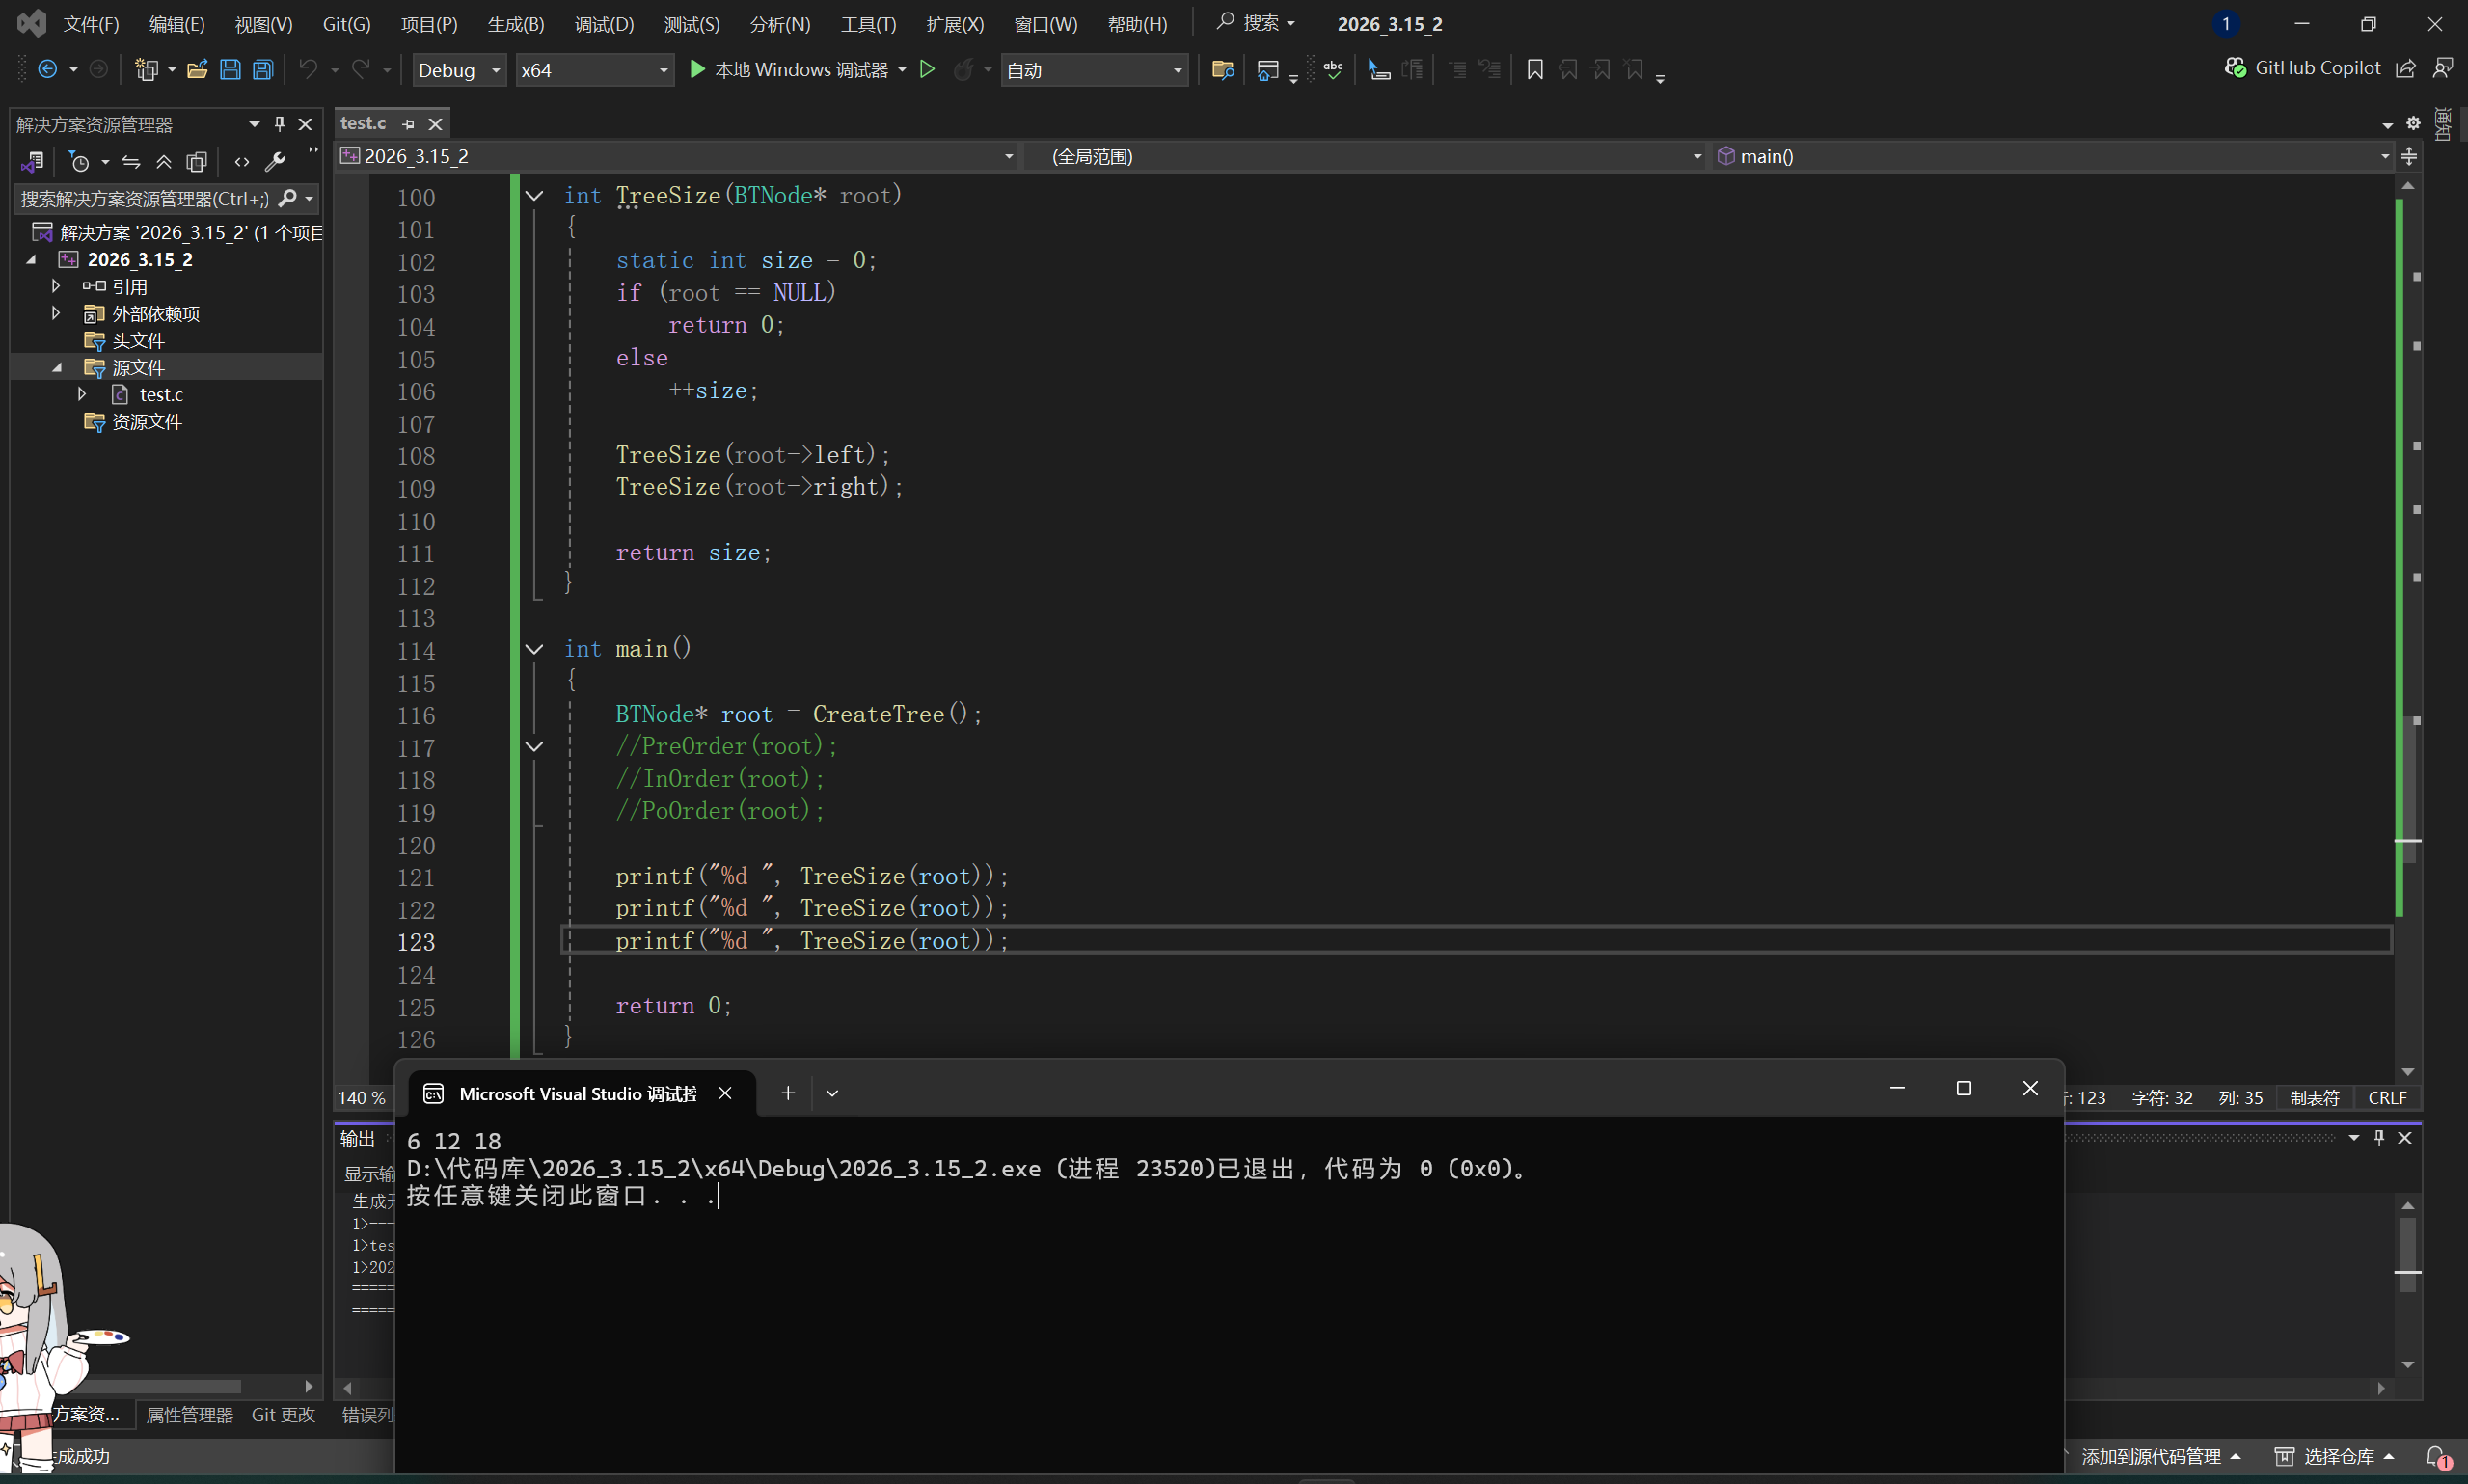
Task: Expand the test.c tree node
Action: [x=82, y=395]
